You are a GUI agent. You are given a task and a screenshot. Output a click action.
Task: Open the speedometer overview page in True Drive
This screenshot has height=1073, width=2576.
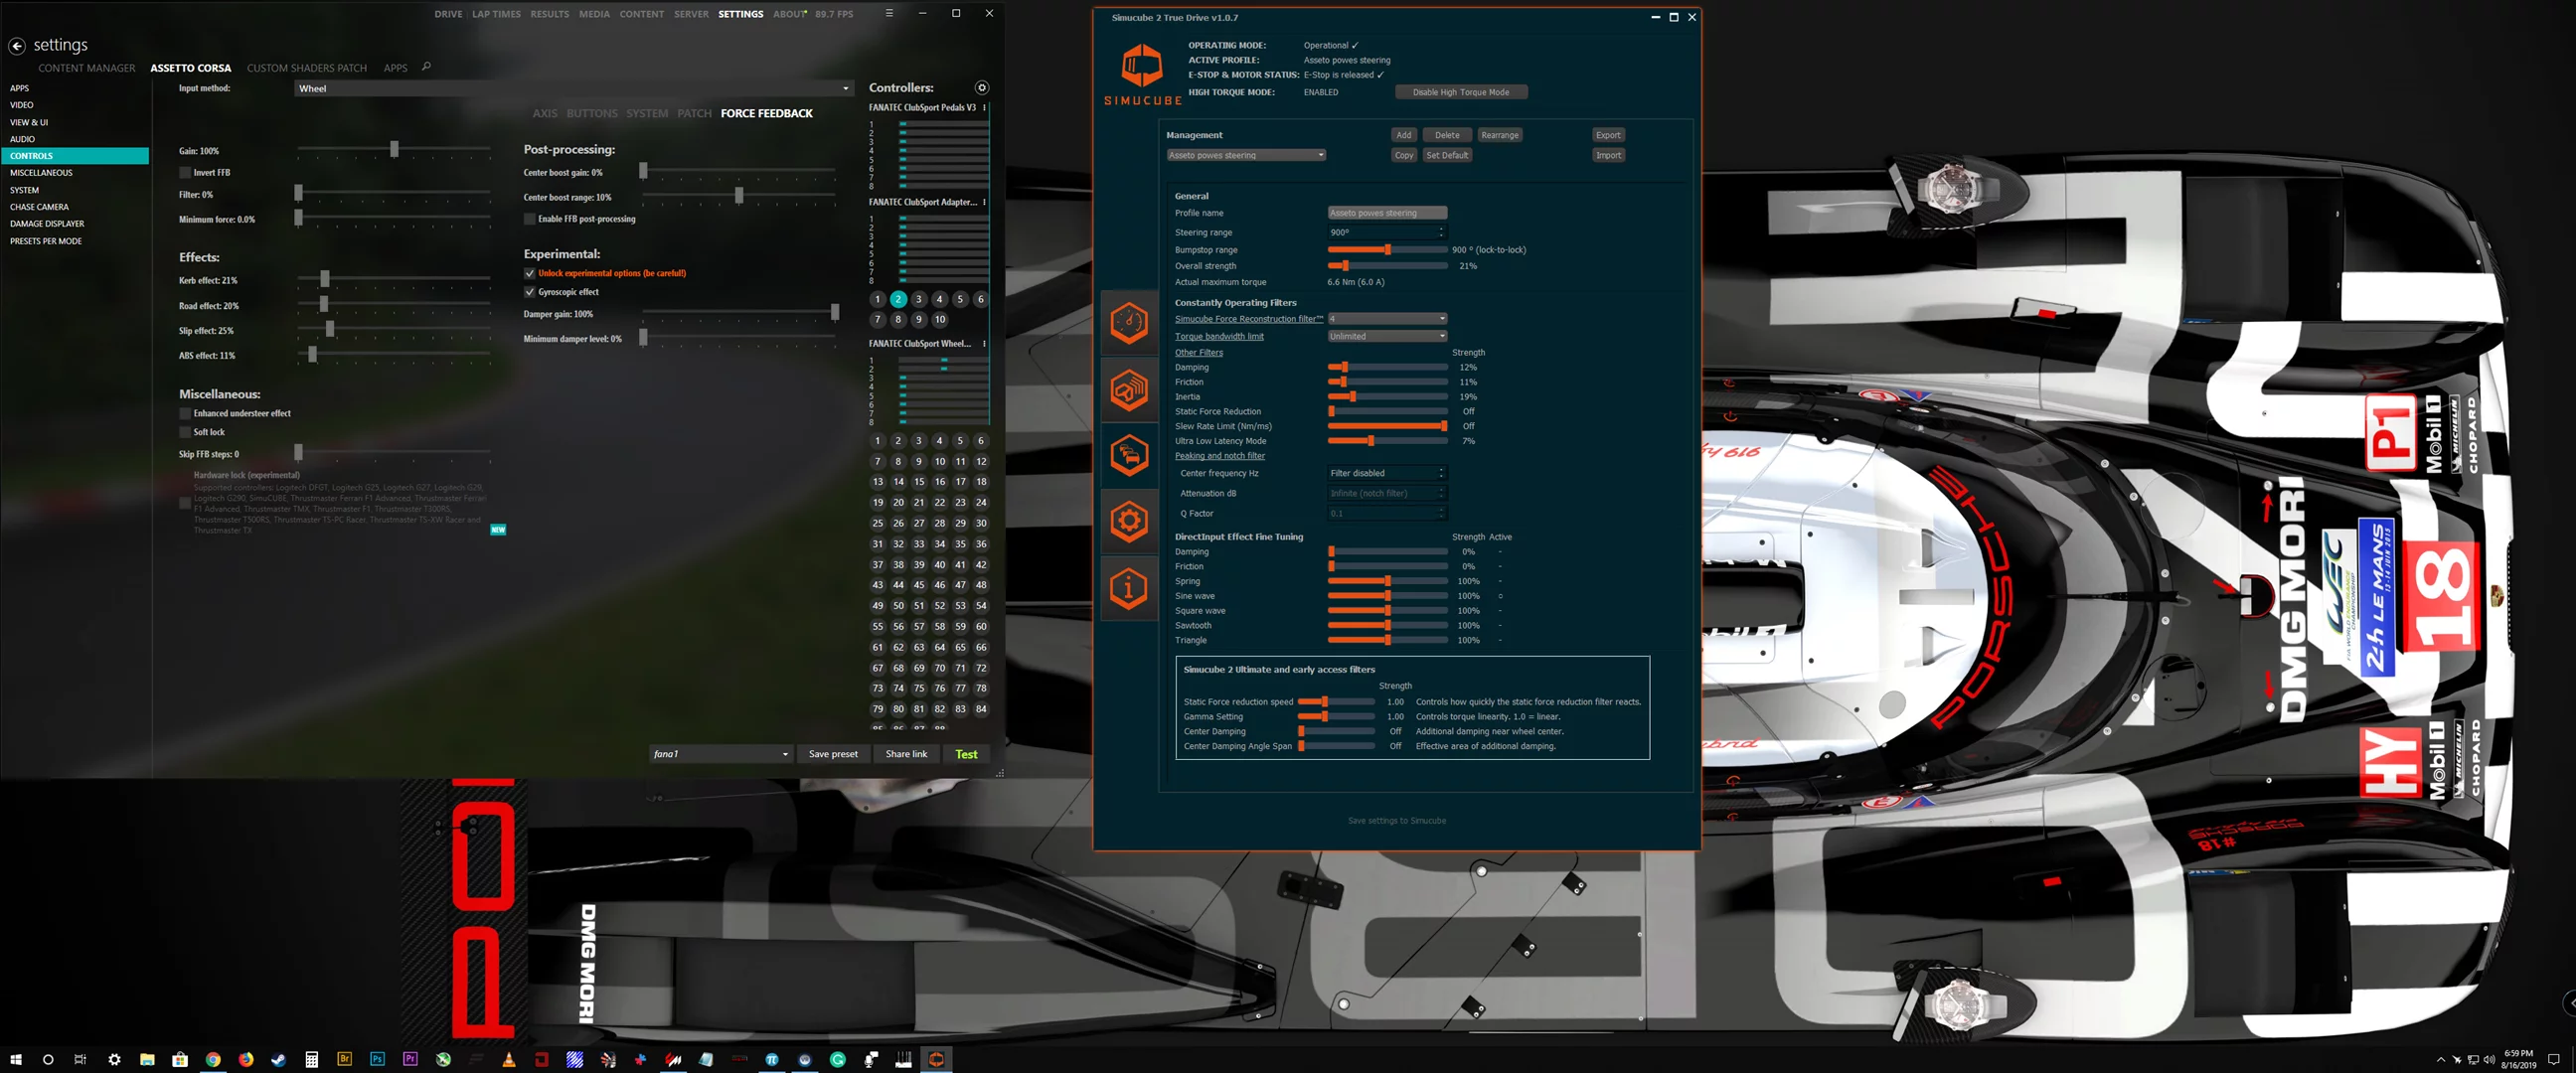1129,323
